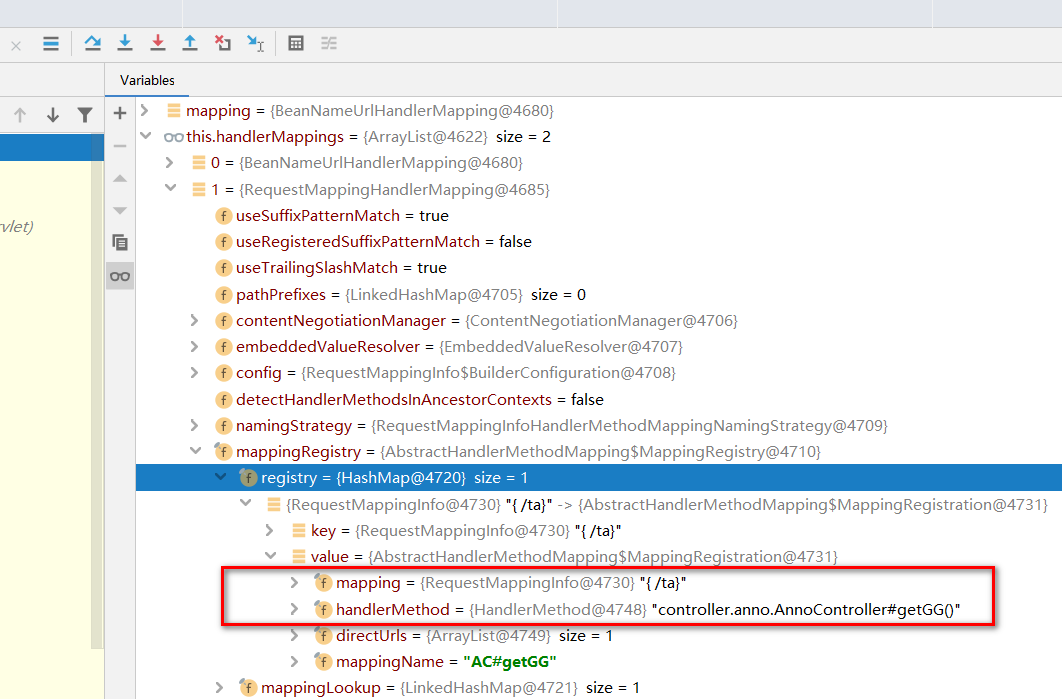Click the Step Out up-arrow icon

click(x=190, y=43)
